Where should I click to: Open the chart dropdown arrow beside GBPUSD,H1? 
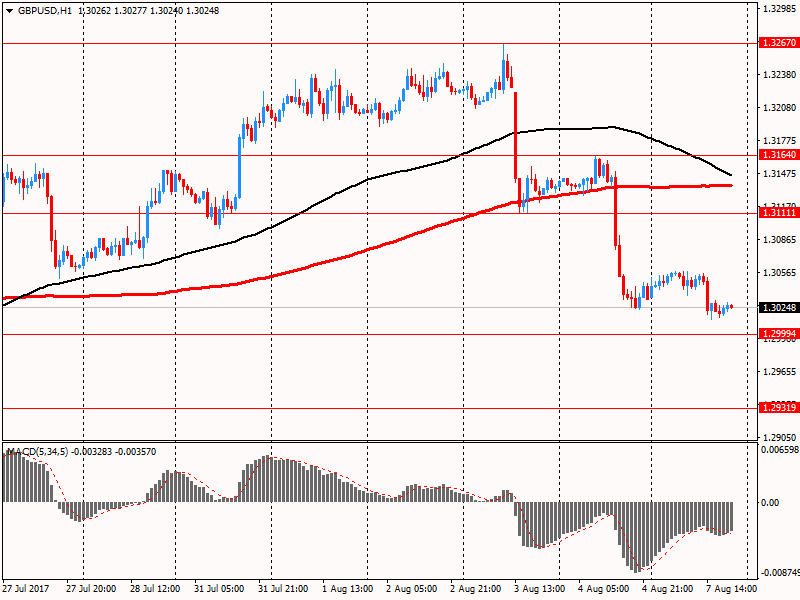pyautogui.click(x=9, y=11)
